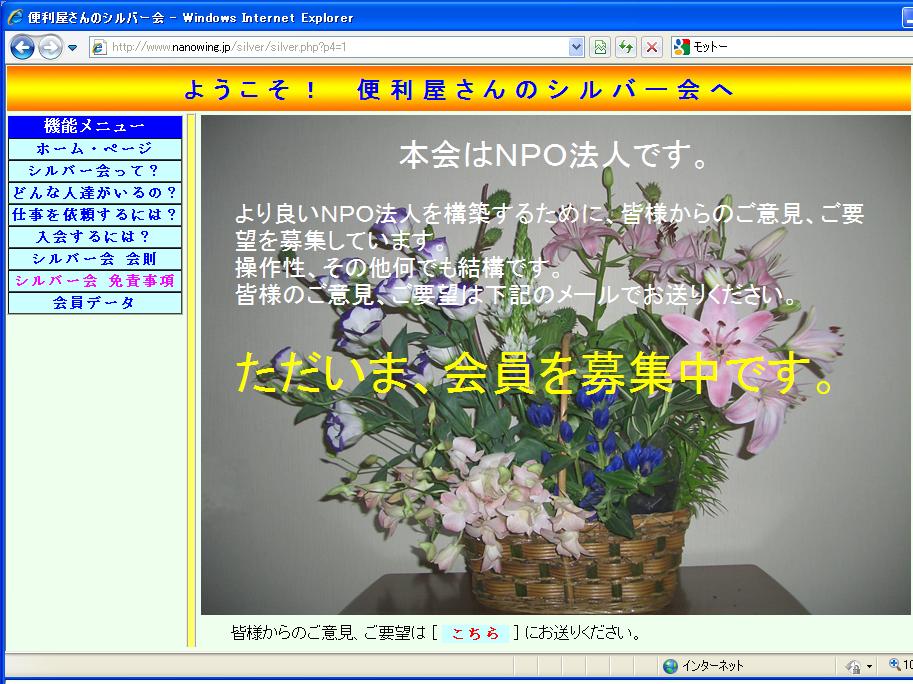Viewport: 913px width, 684px height.
Task: Click the protected mode security icon in status bar
Action: tap(853, 666)
